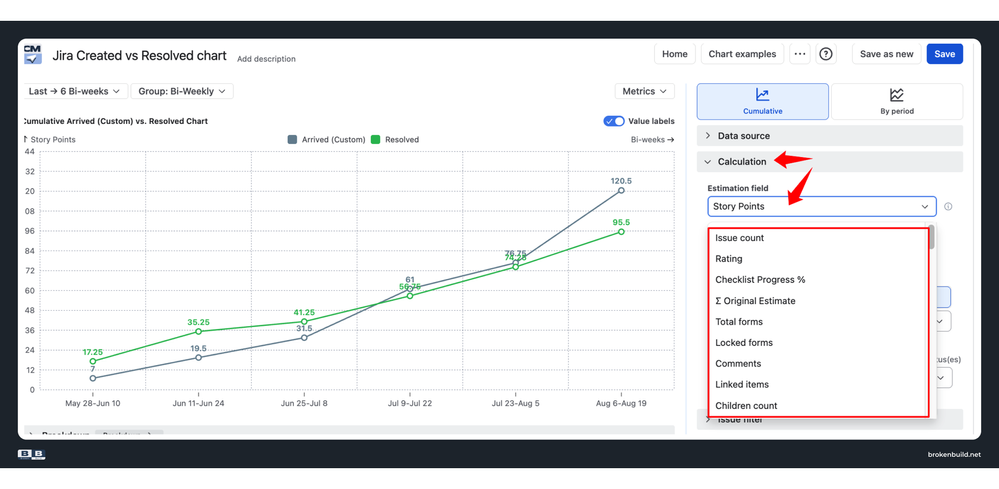Screen dimensions: 999x489
Task: Click the CM app logo icon
Action: [x=33, y=54]
